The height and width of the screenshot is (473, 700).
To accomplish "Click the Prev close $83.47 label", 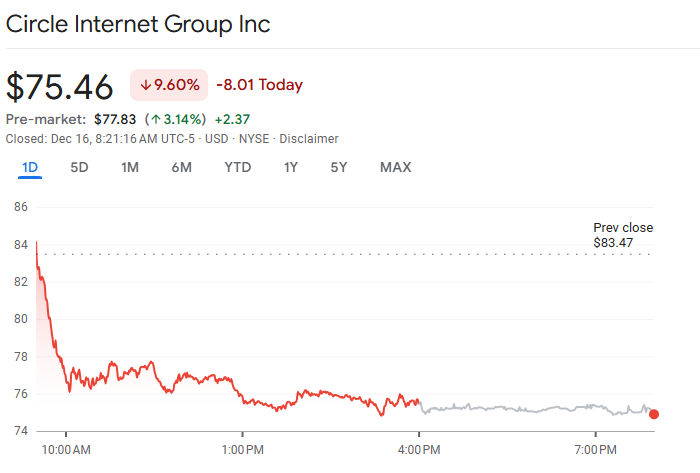I will pyautogui.click(x=623, y=235).
